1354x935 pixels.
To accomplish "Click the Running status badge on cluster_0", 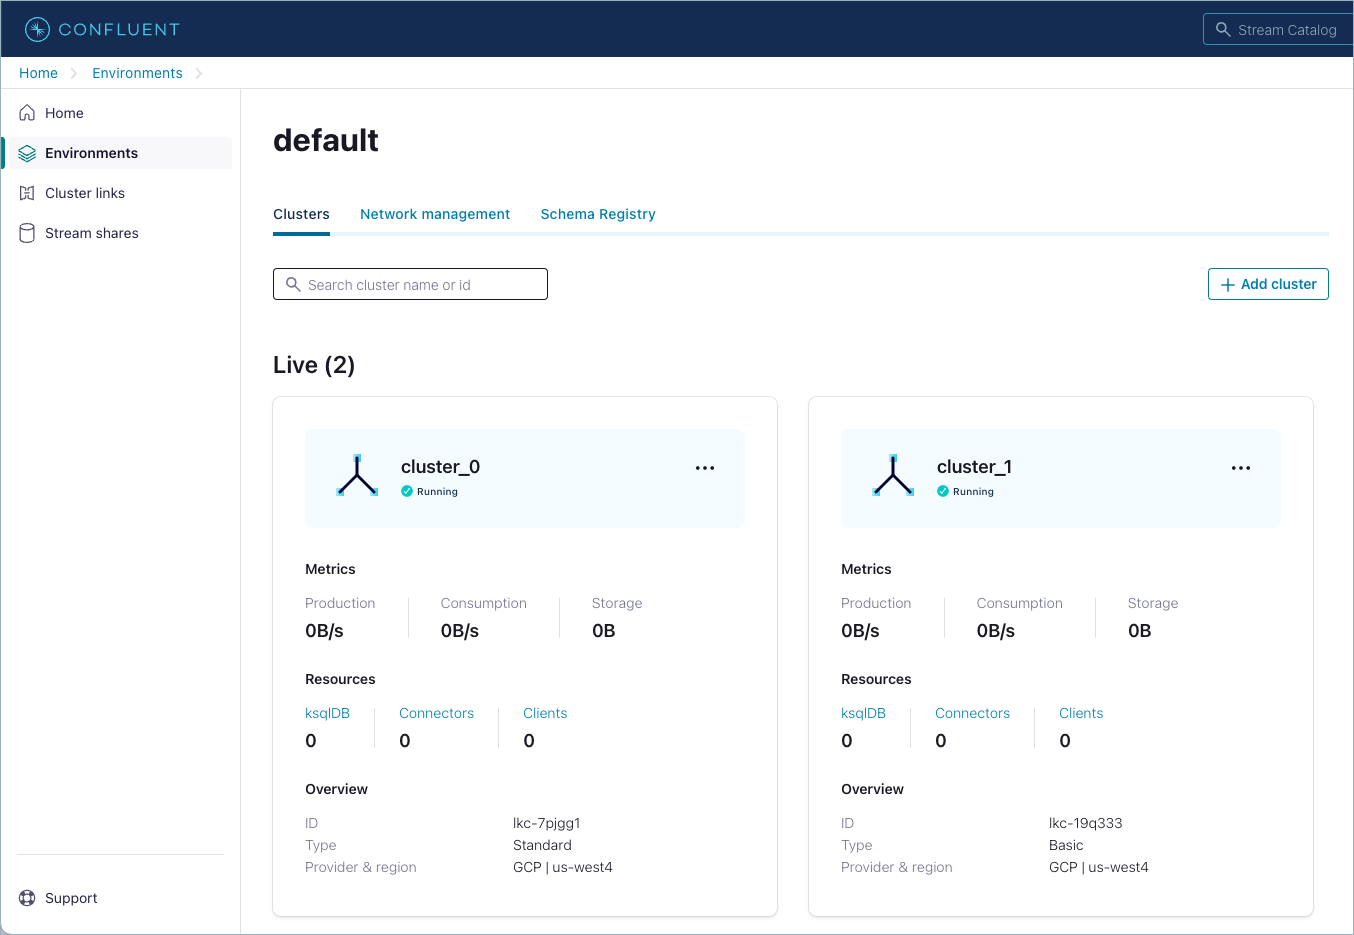I will 429,491.
